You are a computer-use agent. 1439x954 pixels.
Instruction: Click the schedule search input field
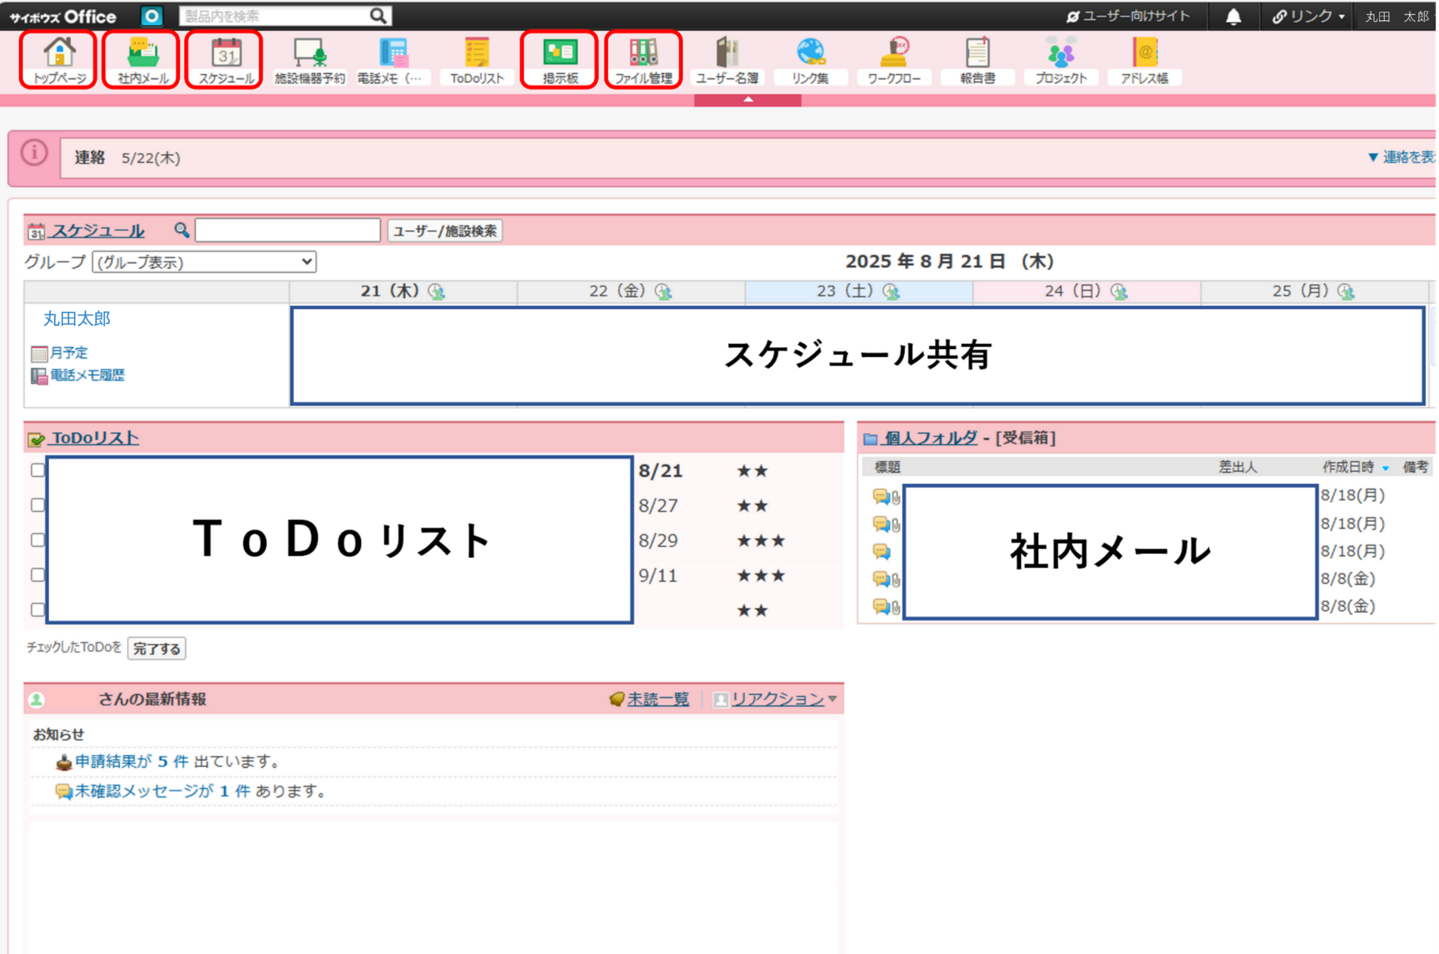[x=287, y=231]
